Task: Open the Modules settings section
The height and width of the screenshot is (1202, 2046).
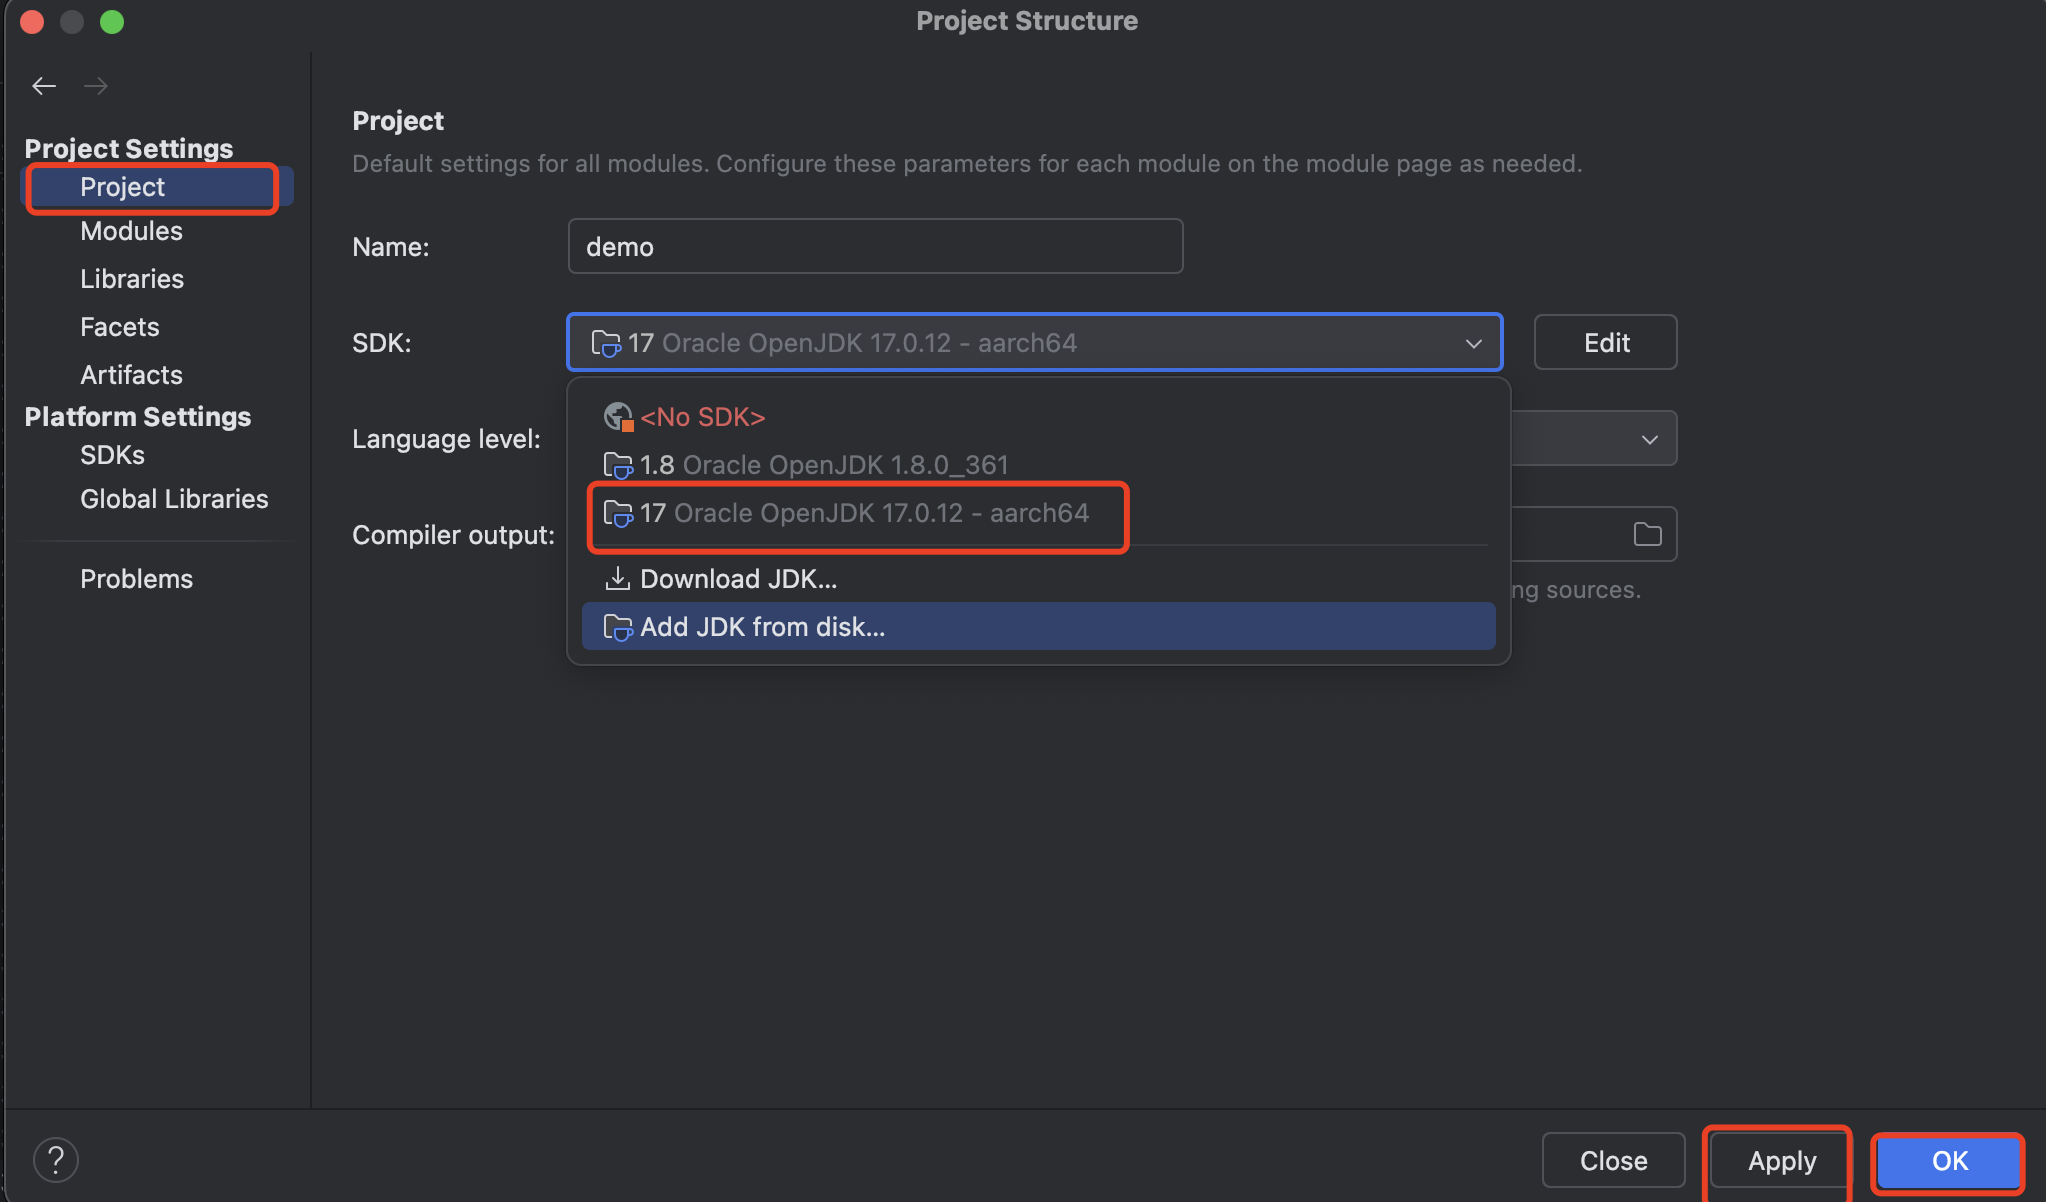Action: pyautogui.click(x=131, y=231)
